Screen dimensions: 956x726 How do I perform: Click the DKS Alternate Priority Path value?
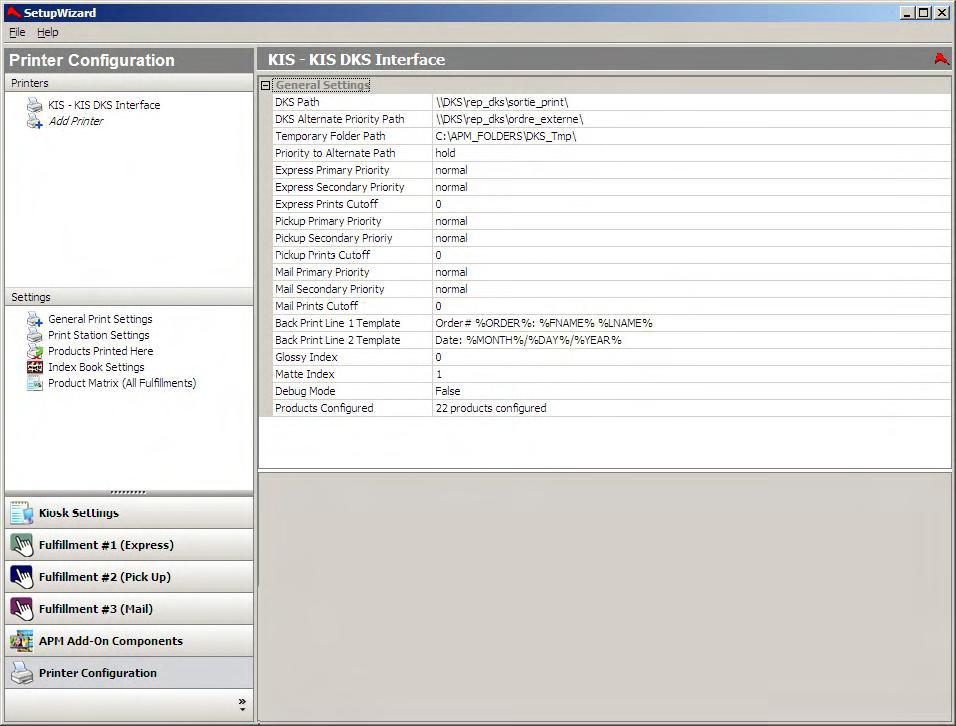click(691, 119)
